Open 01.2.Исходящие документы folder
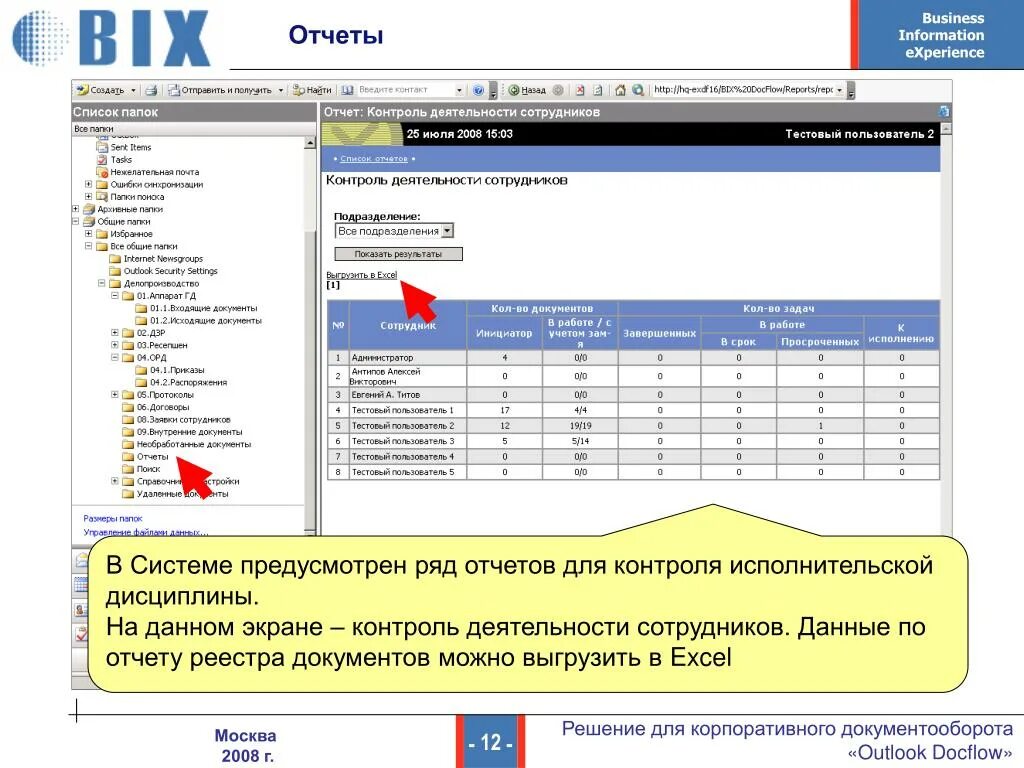Image resolution: width=1024 pixels, height=768 pixels. point(206,321)
